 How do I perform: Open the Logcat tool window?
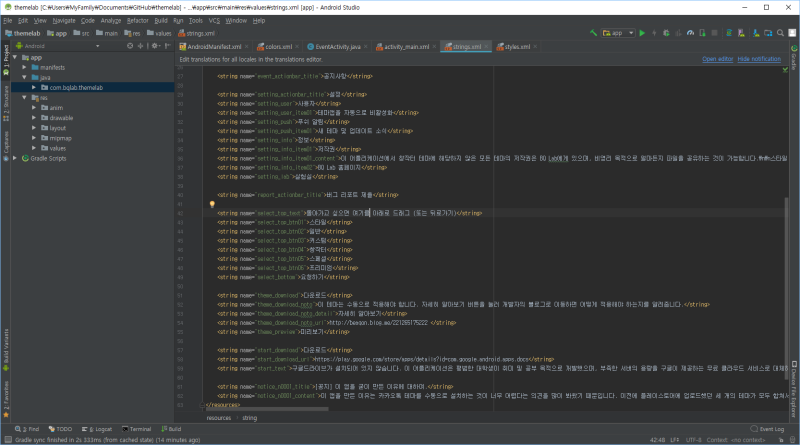(x=97, y=429)
